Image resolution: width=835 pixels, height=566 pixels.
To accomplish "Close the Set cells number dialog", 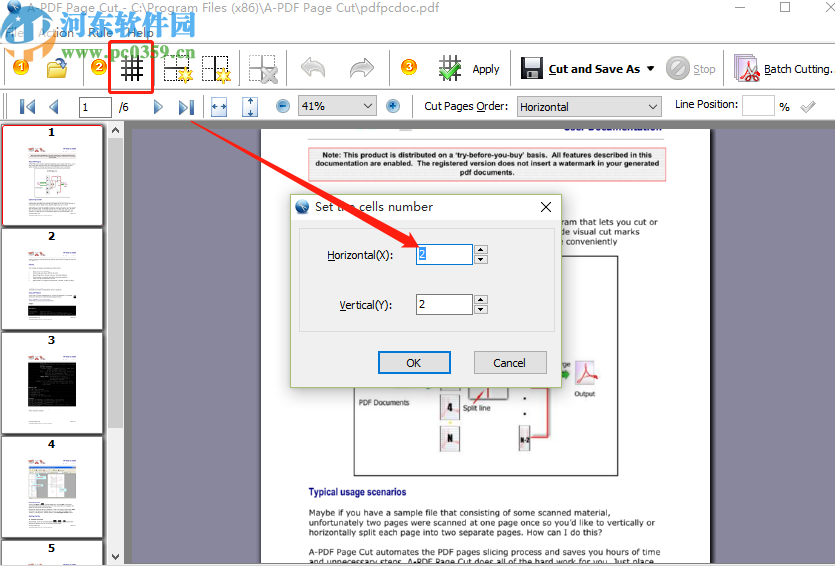I will pos(546,207).
